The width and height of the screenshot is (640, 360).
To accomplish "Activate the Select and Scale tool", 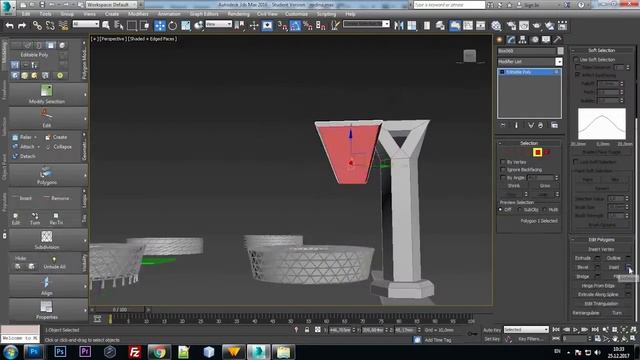I will 186,26.
